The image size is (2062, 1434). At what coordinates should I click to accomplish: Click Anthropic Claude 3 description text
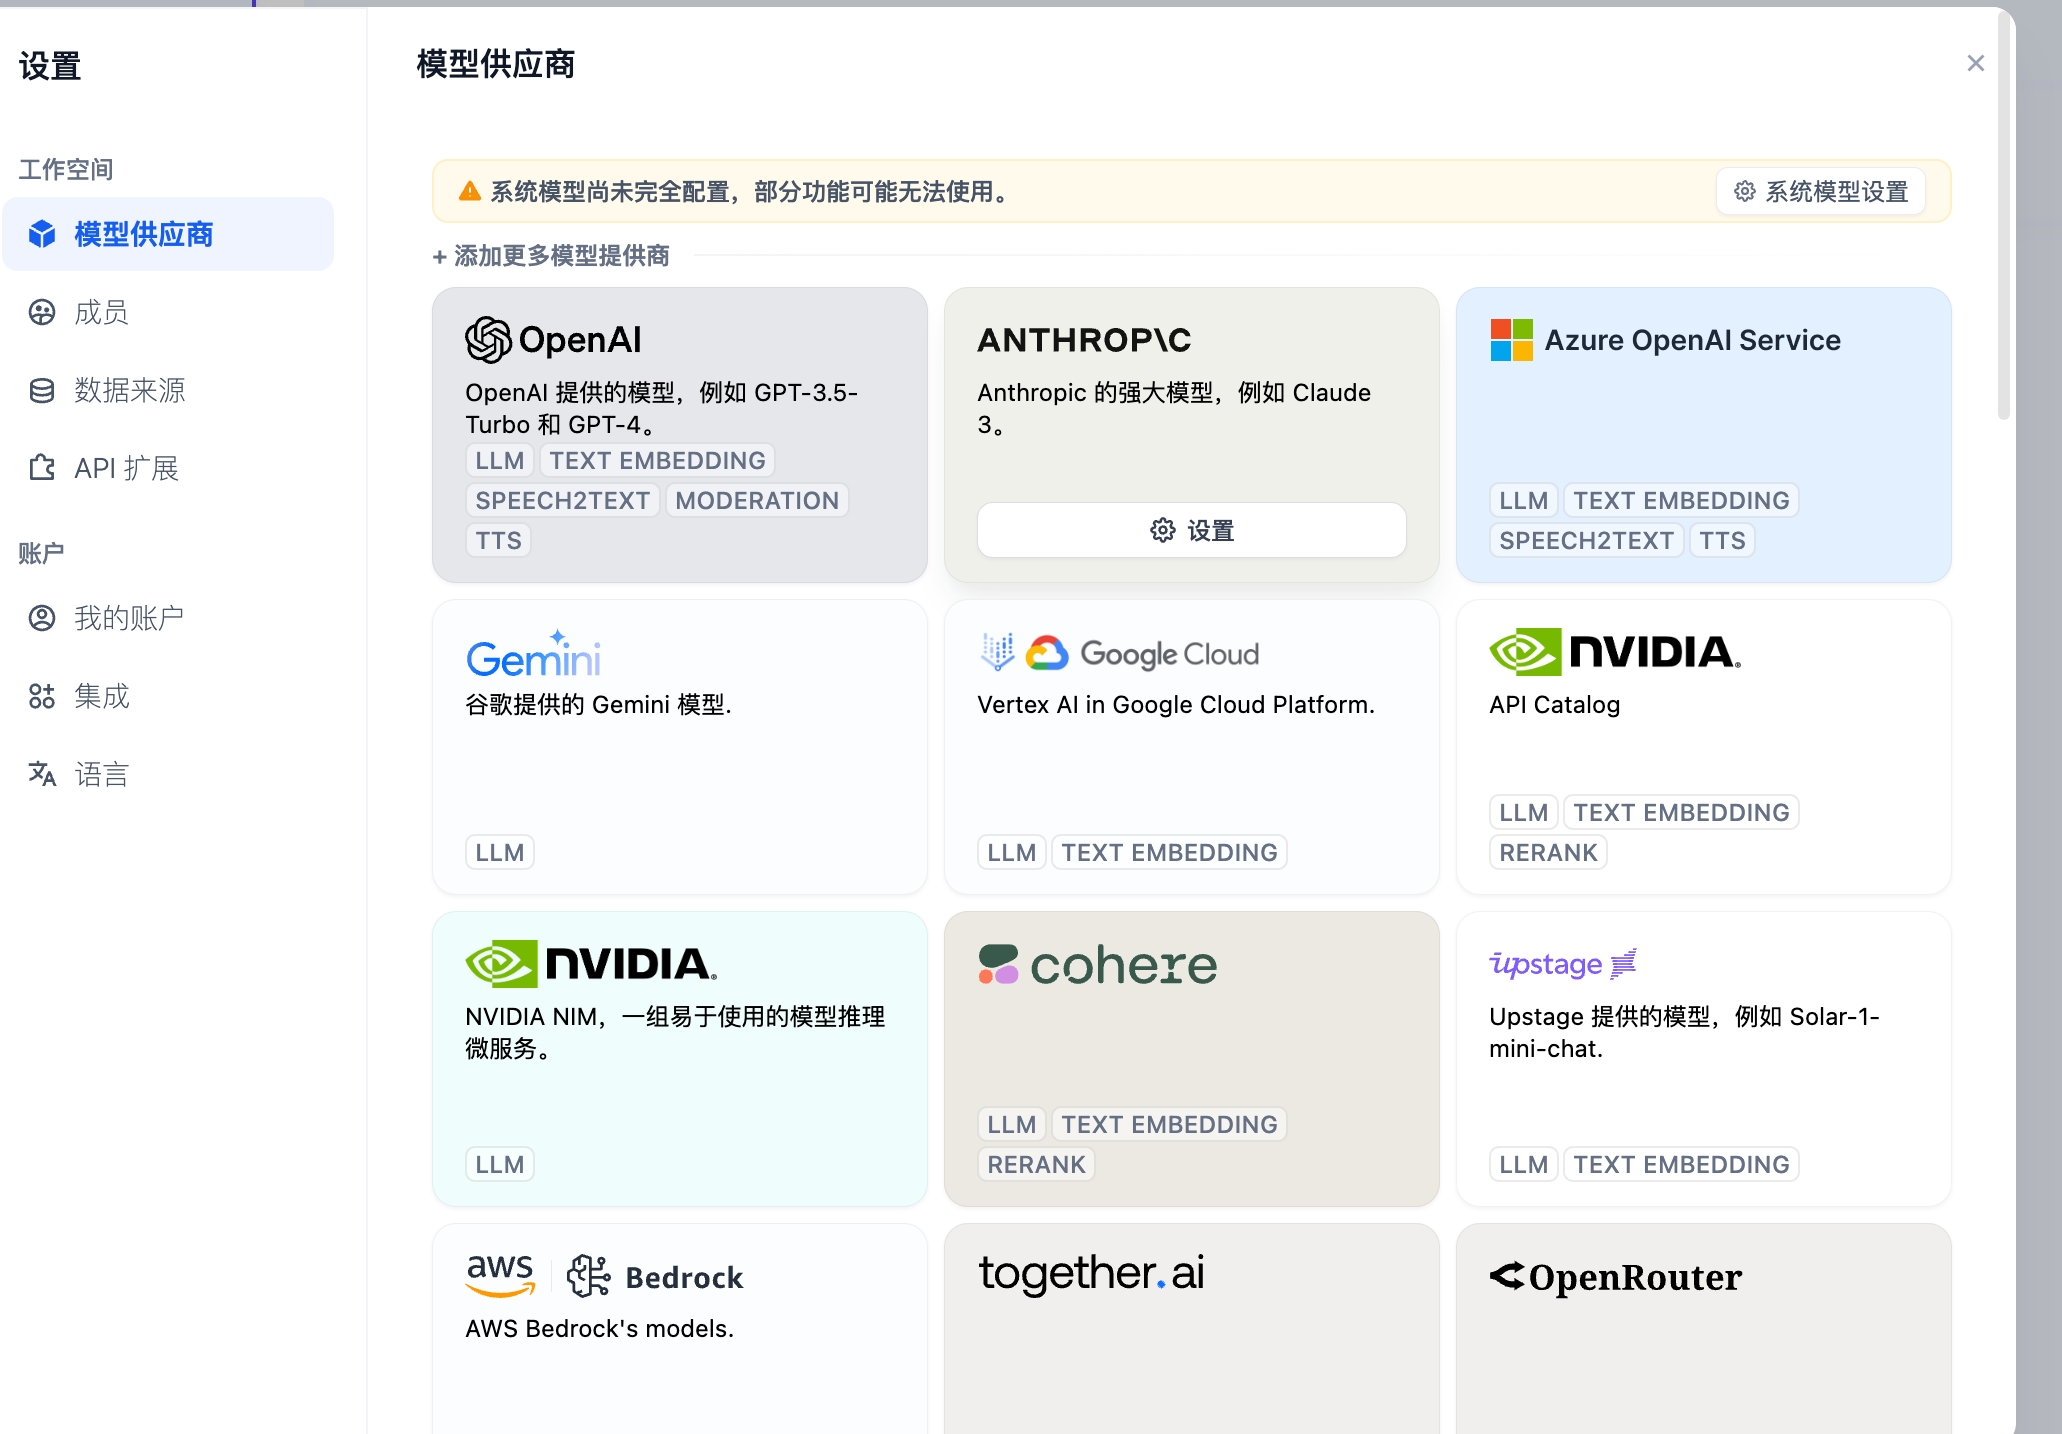[x=1174, y=408]
